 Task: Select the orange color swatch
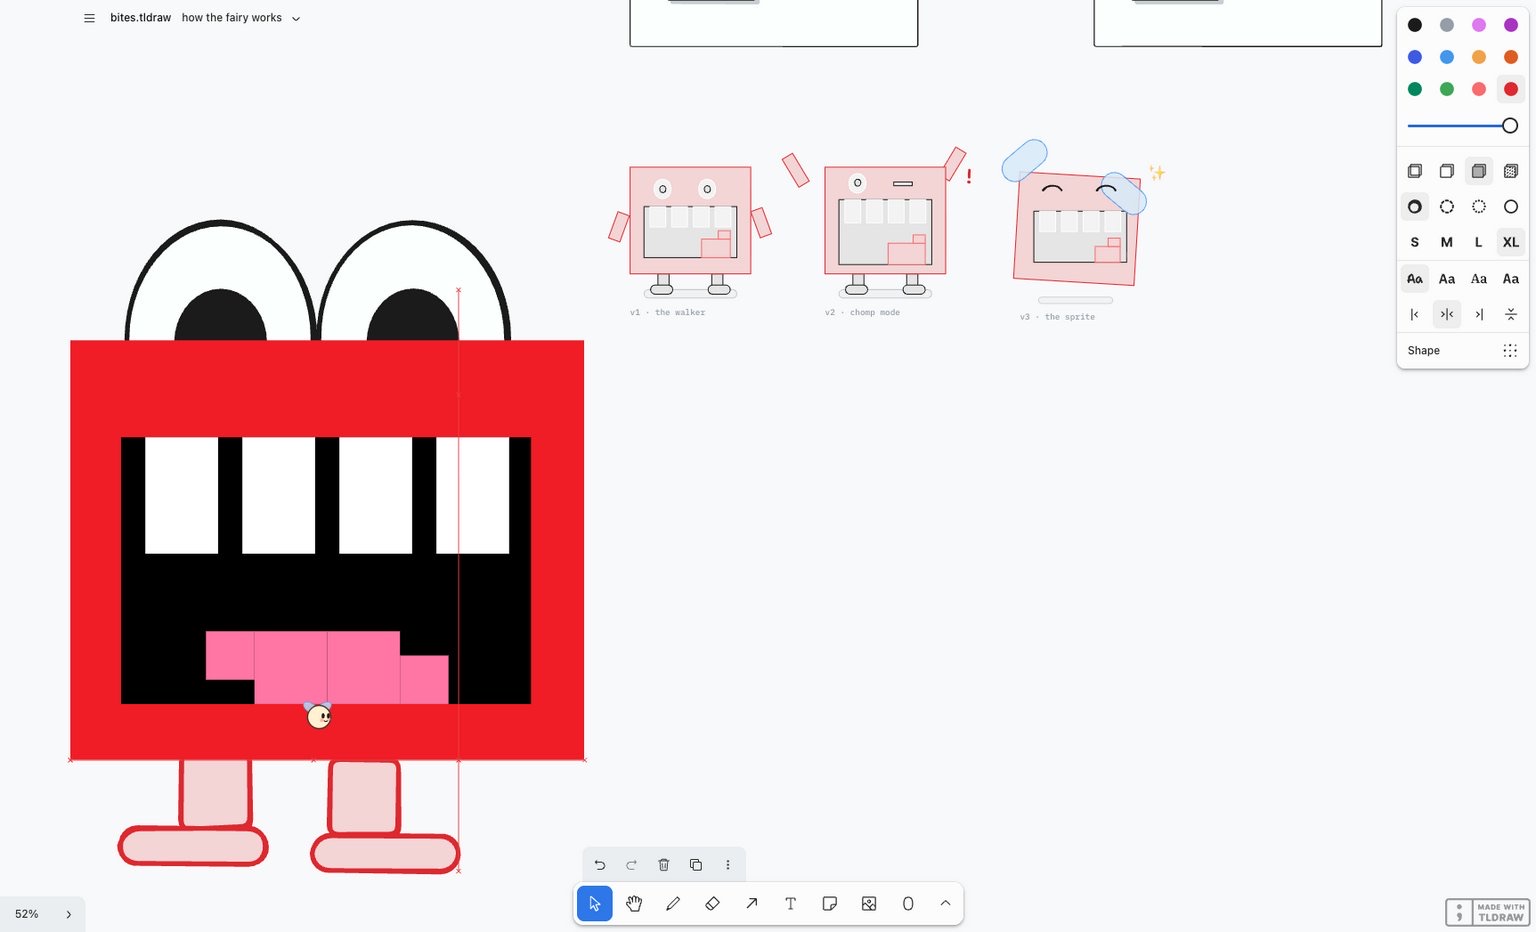click(1510, 57)
